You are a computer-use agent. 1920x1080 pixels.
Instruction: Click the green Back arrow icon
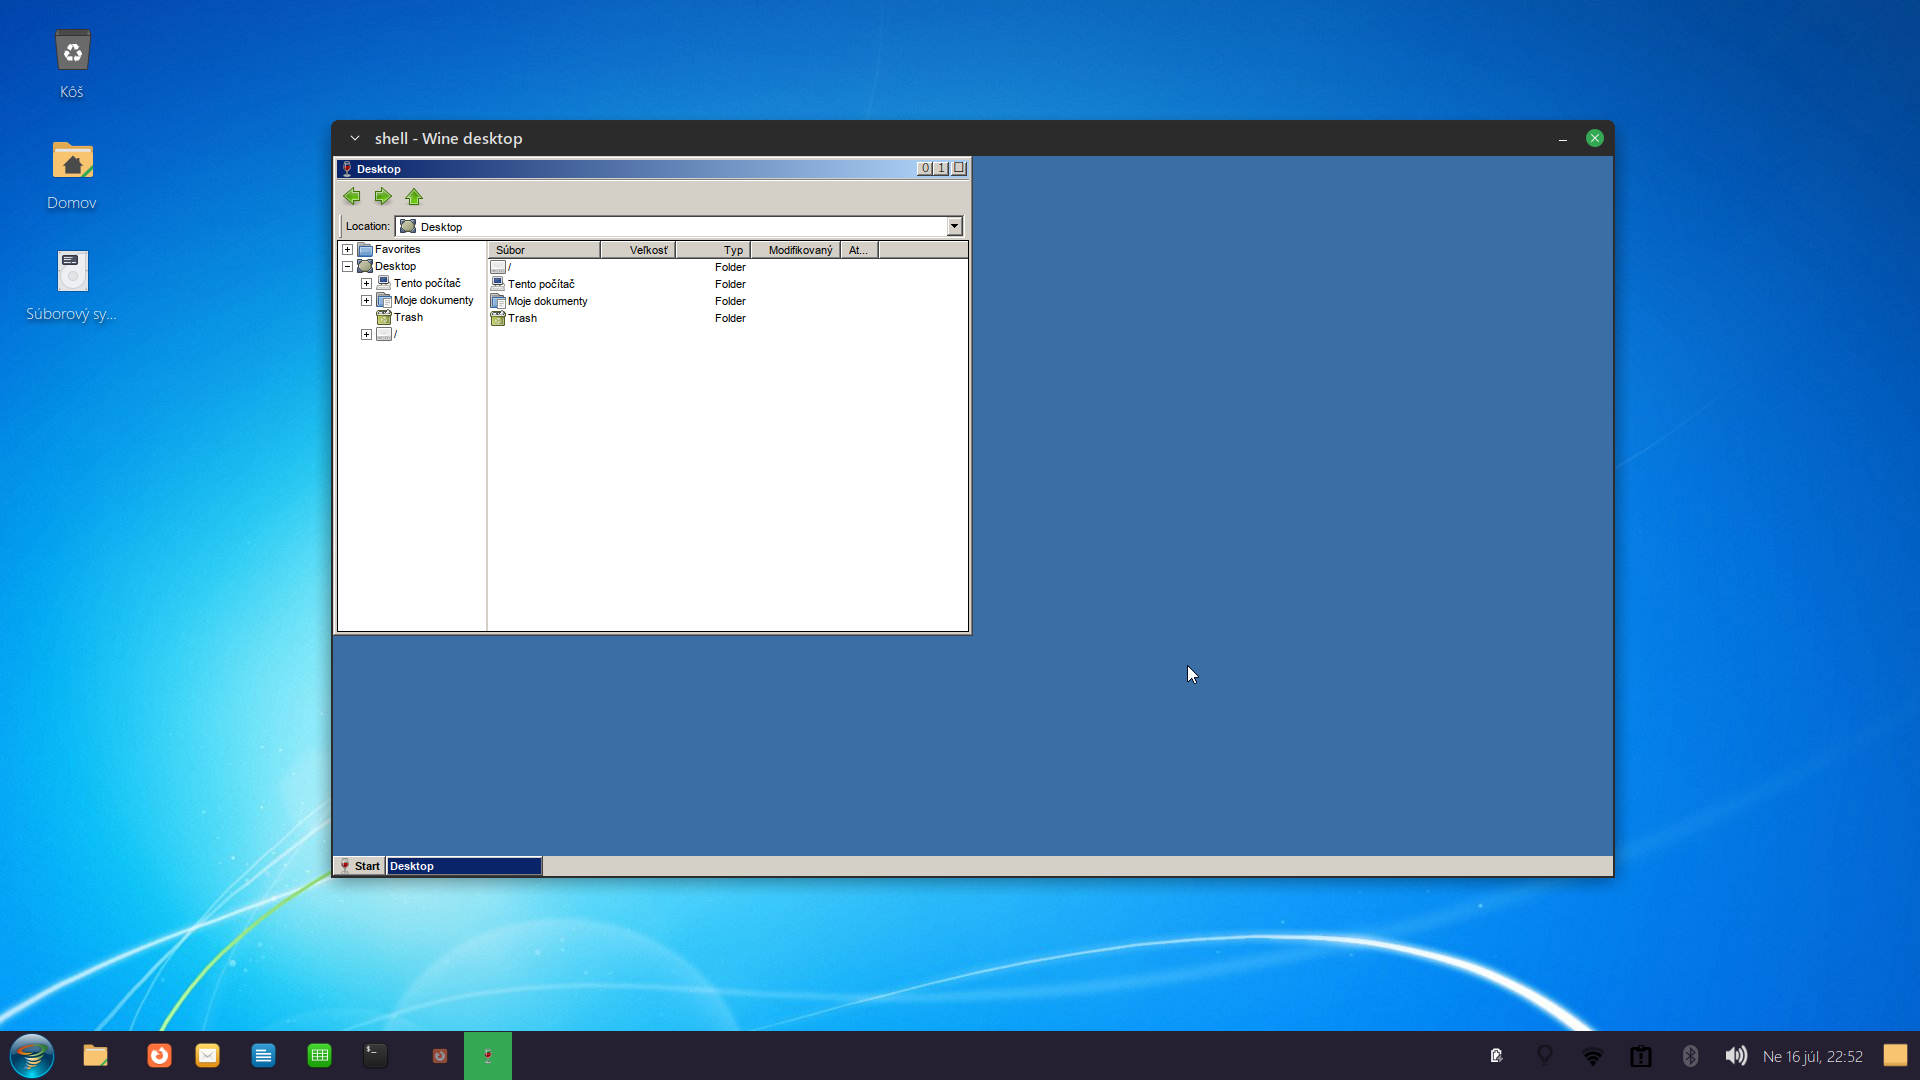point(351,197)
